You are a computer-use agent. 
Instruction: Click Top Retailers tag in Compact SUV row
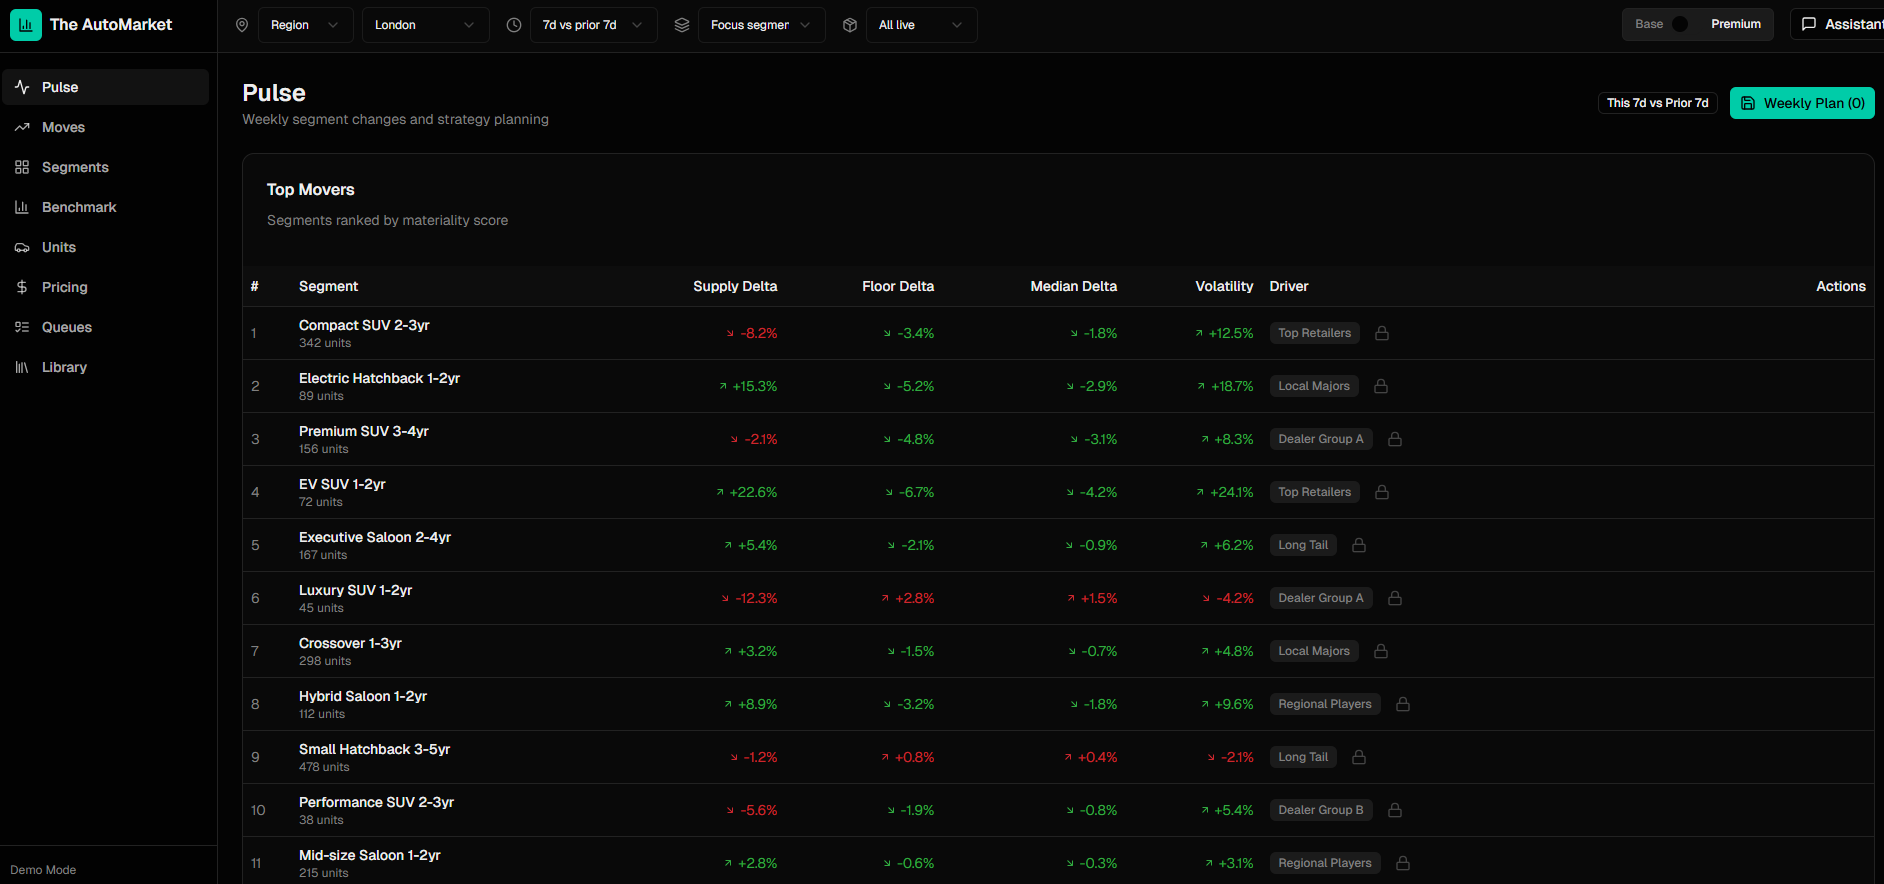tap(1314, 333)
